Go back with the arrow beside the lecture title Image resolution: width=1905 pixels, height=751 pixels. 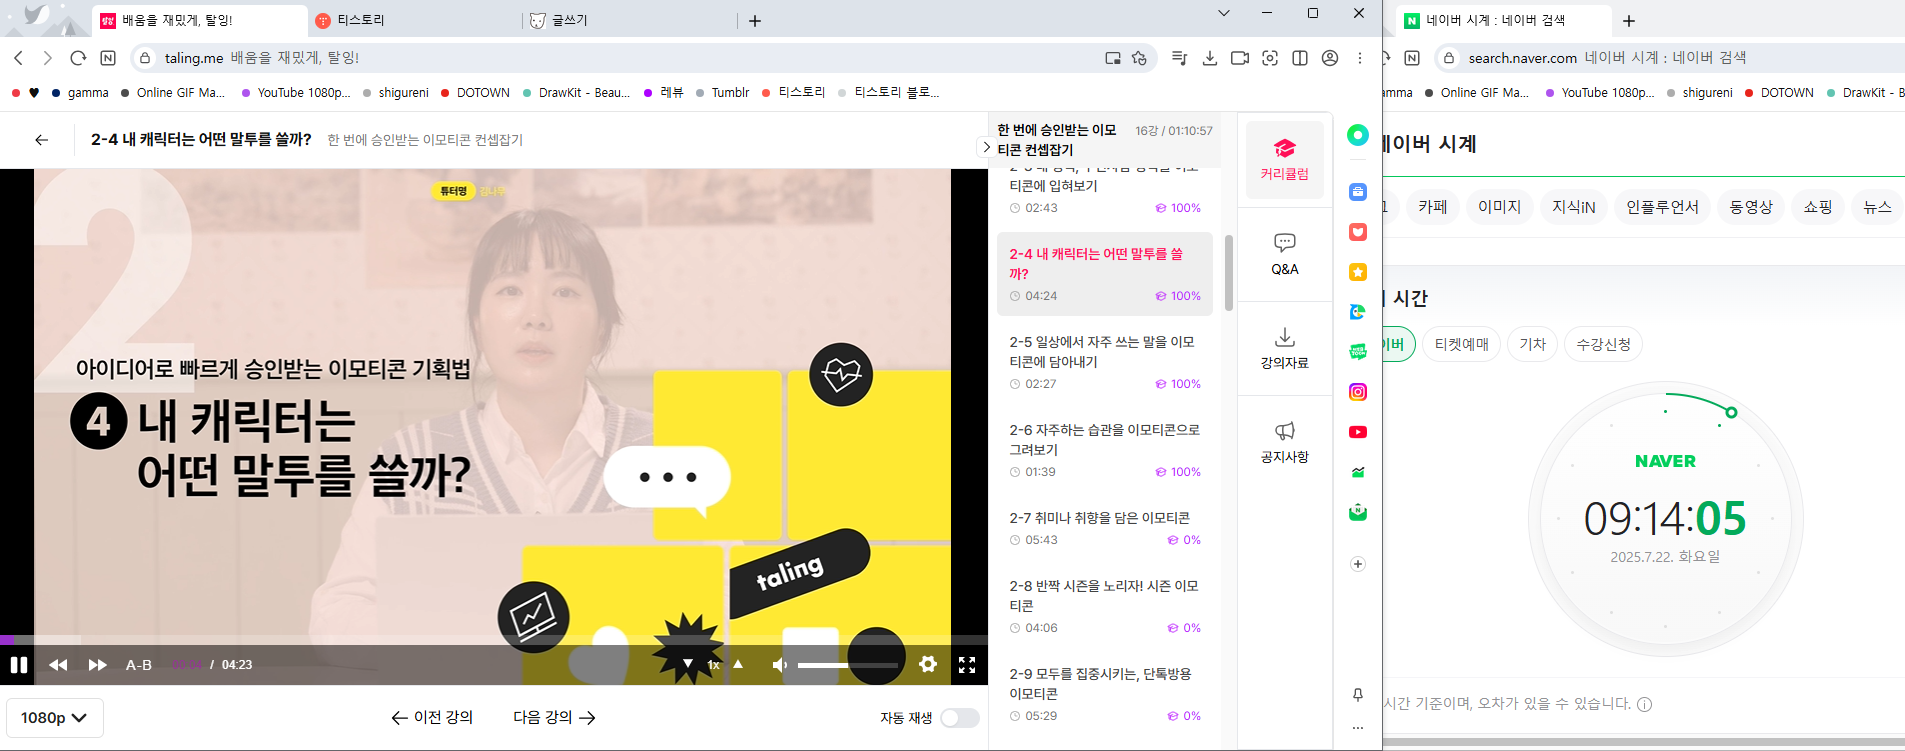pos(41,140)
